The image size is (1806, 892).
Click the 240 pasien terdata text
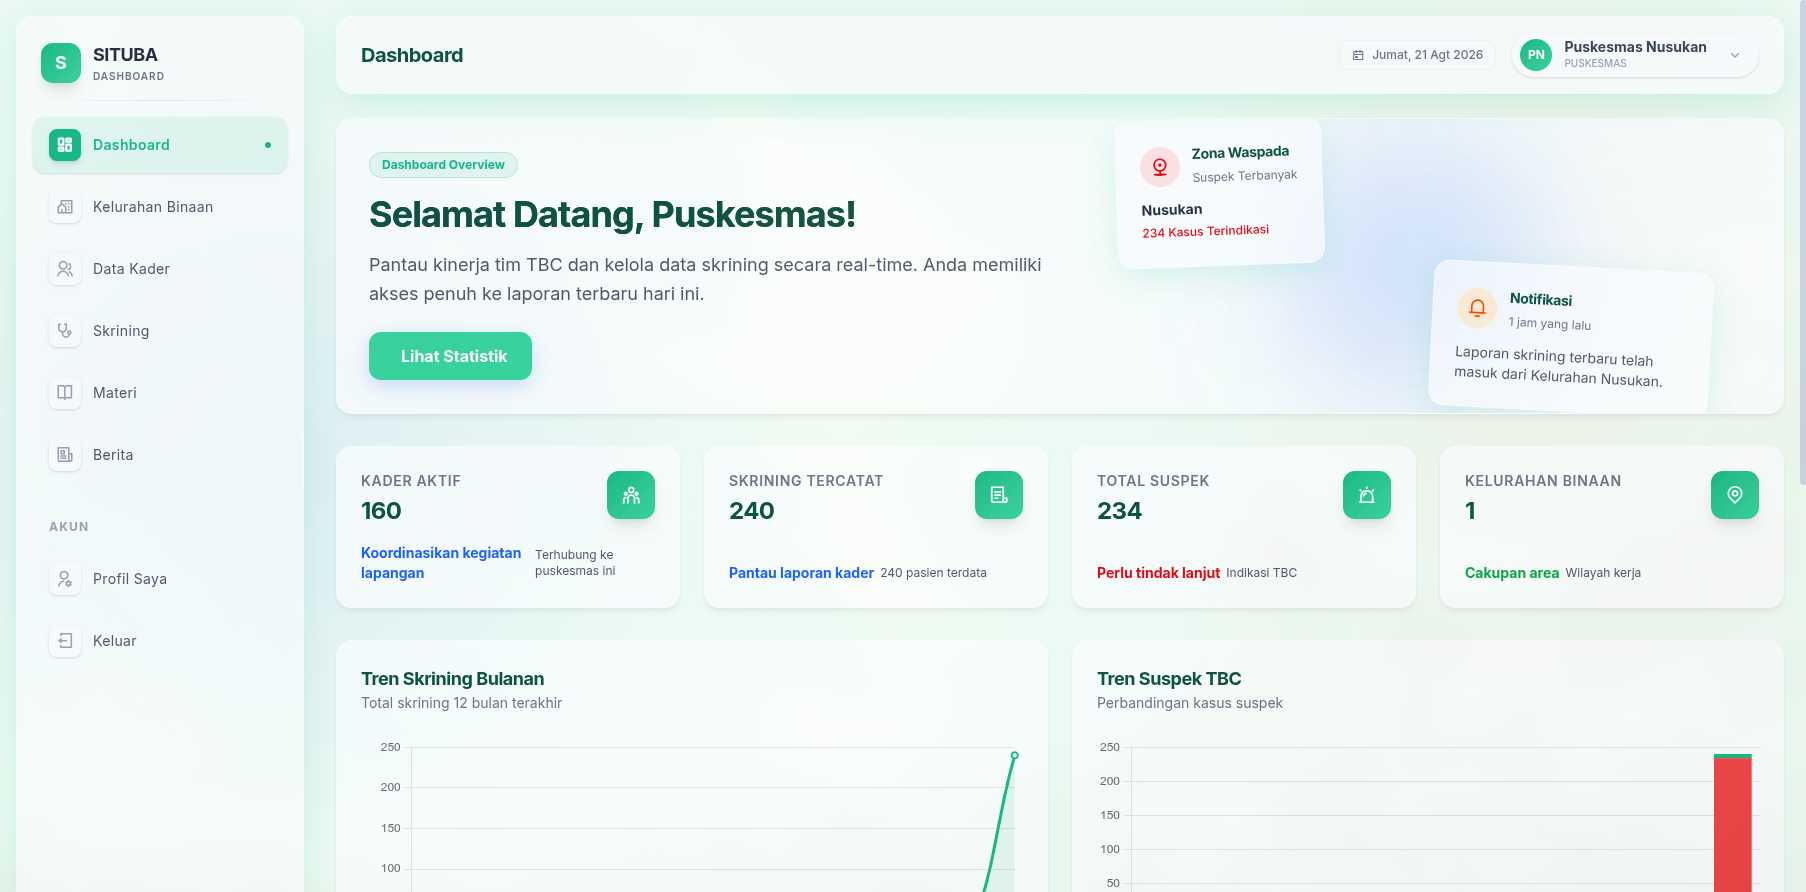click(933, 573)
